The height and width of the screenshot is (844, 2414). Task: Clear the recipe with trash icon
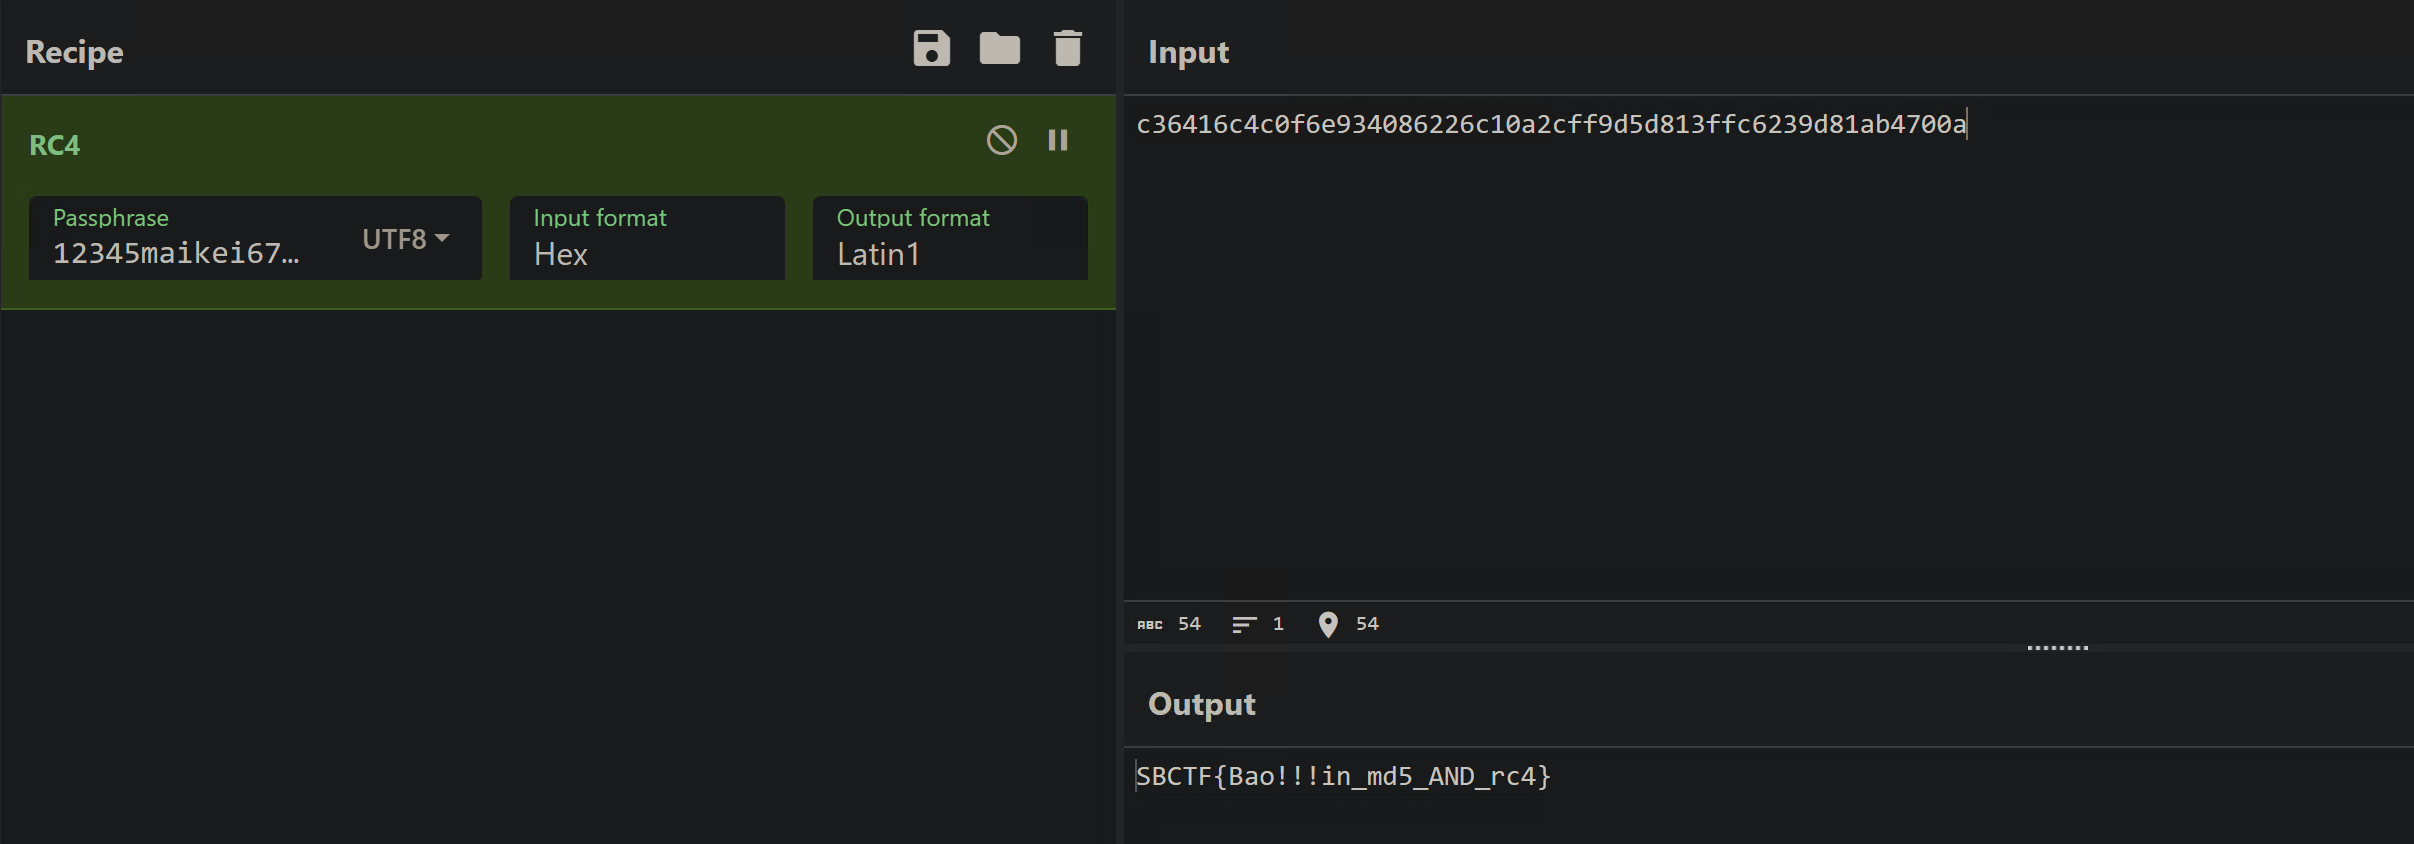tap(1068, 49)
